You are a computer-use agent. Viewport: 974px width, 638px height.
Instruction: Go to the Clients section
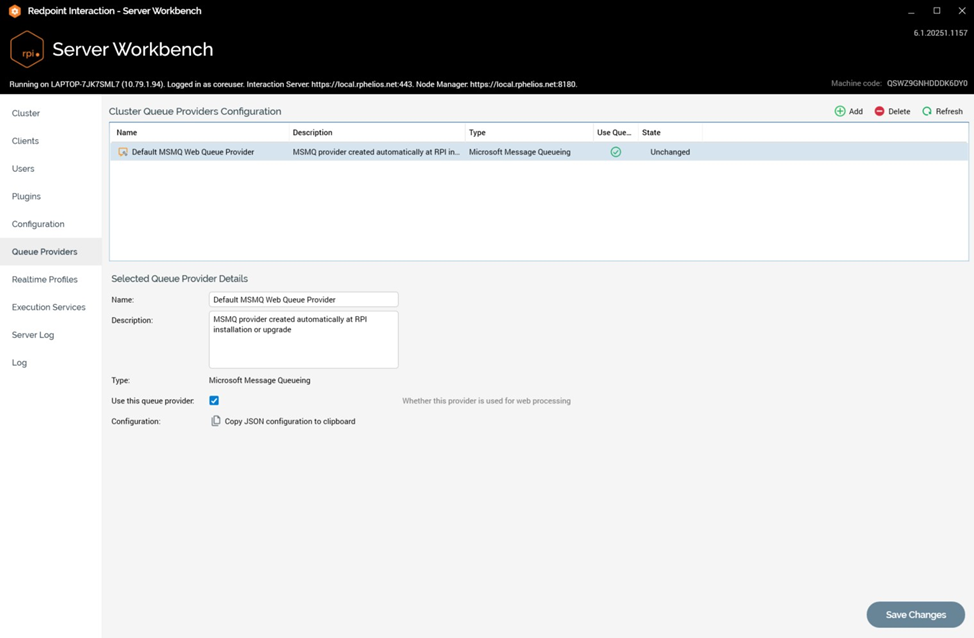[25, 141]
